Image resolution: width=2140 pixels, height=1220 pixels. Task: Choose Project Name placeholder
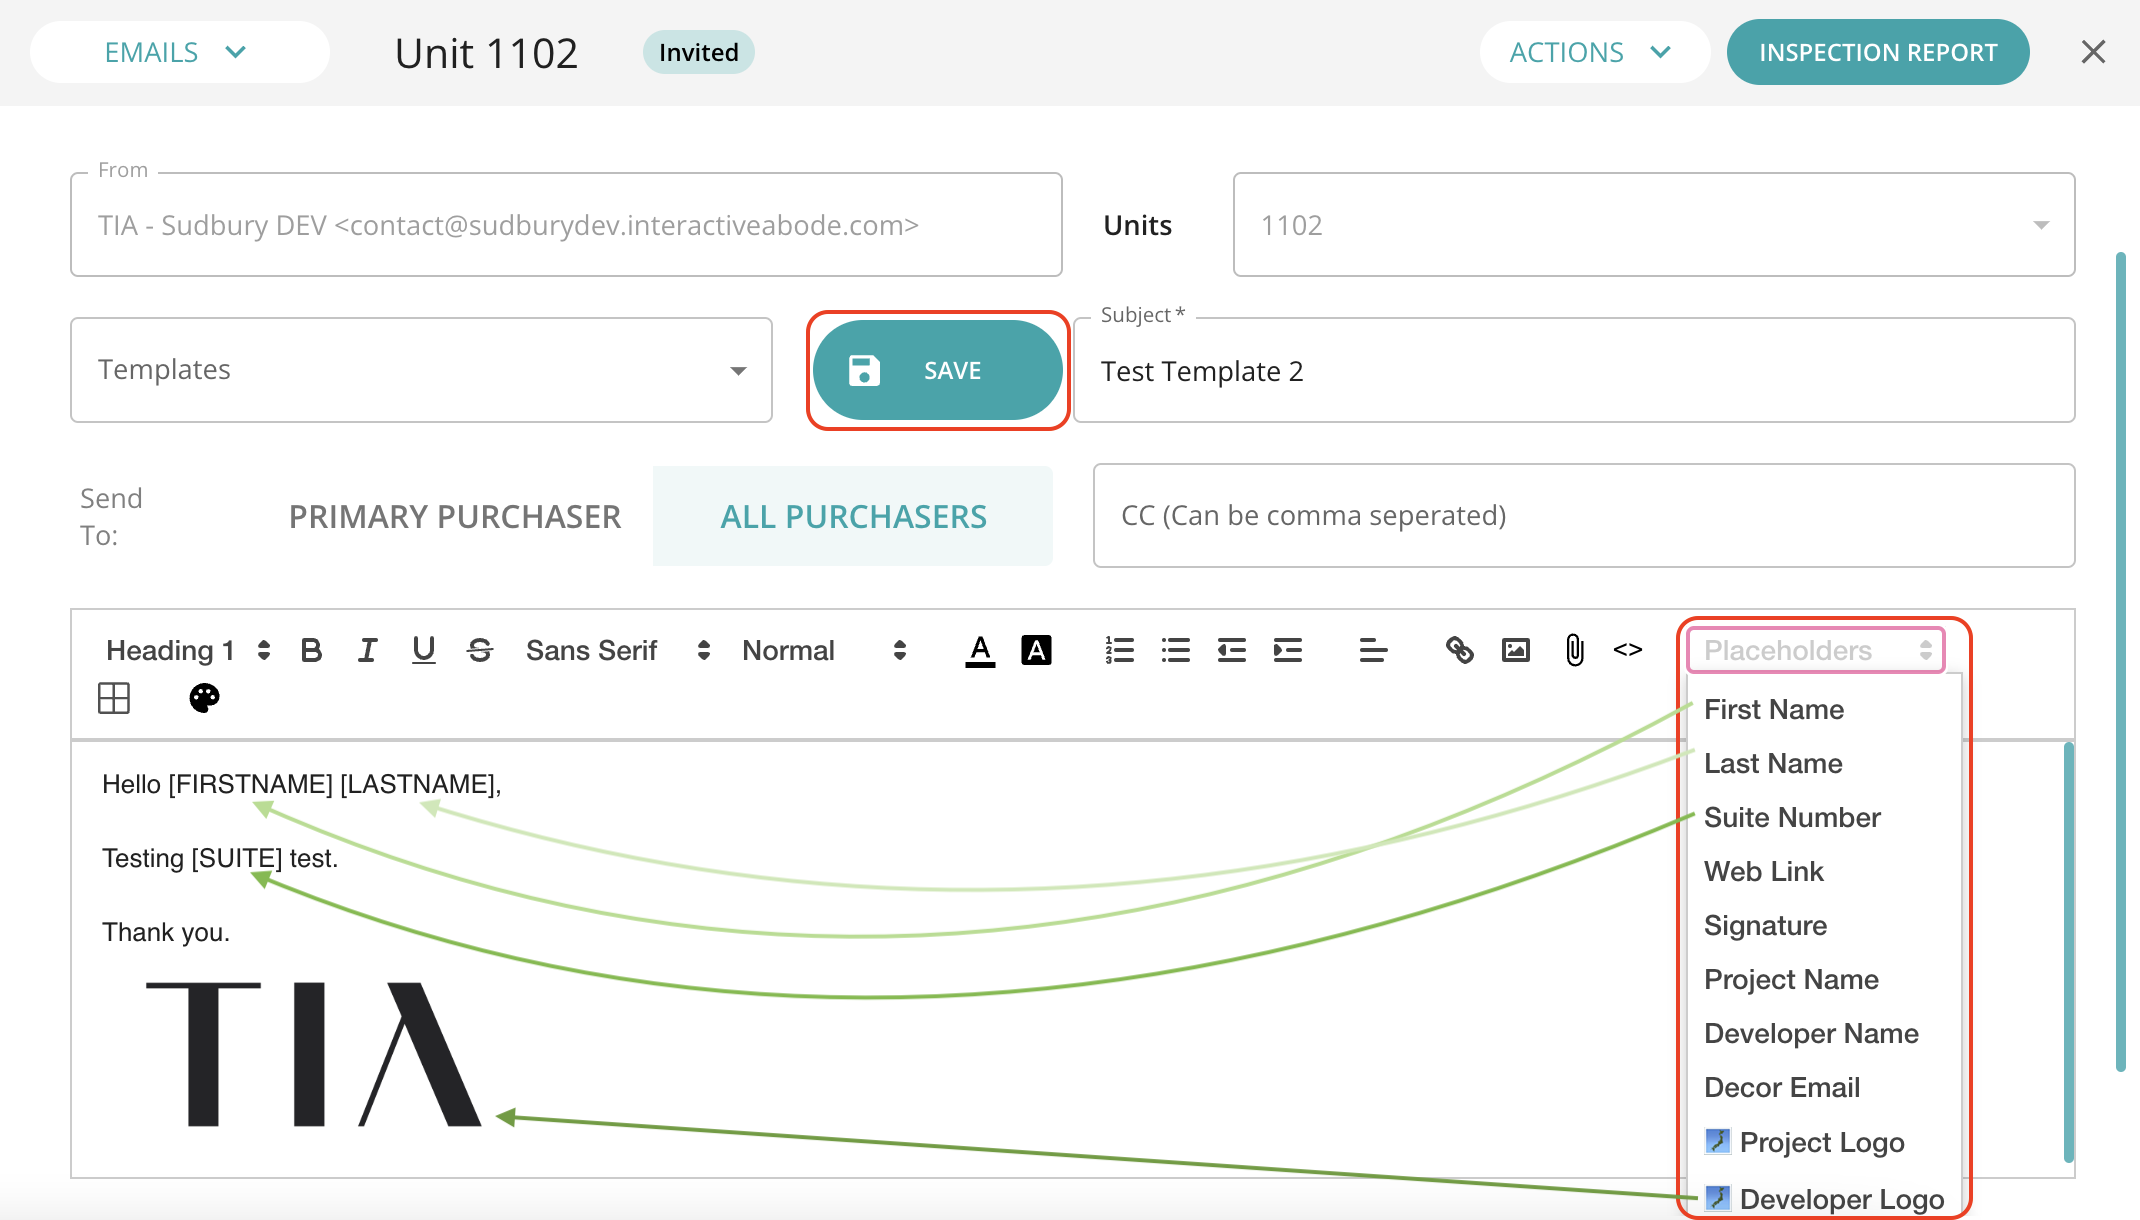click(x=1791, y=980)
